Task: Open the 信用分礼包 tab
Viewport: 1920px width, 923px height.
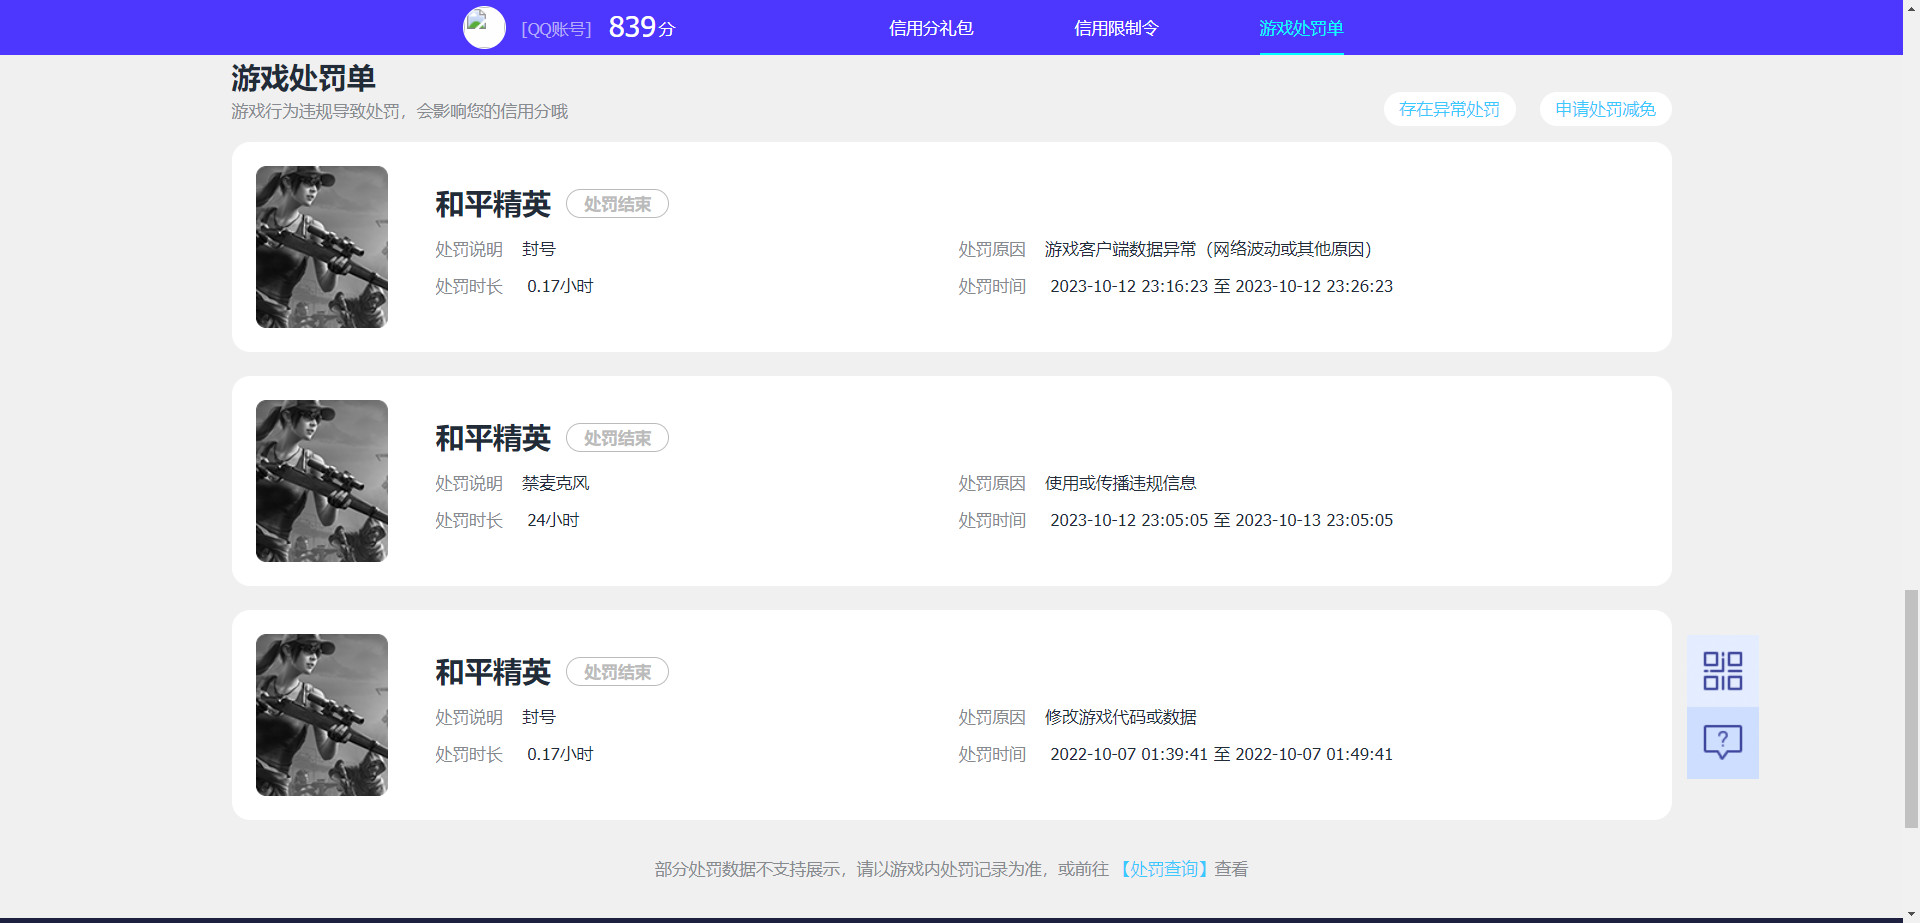Action: pyautogui.click(x=931, y=28)
